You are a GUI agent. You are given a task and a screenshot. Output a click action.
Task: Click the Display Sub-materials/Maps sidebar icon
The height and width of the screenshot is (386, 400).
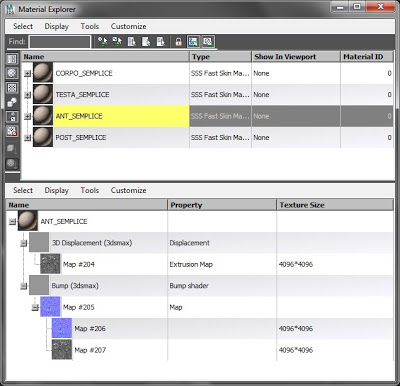[12, 117]
